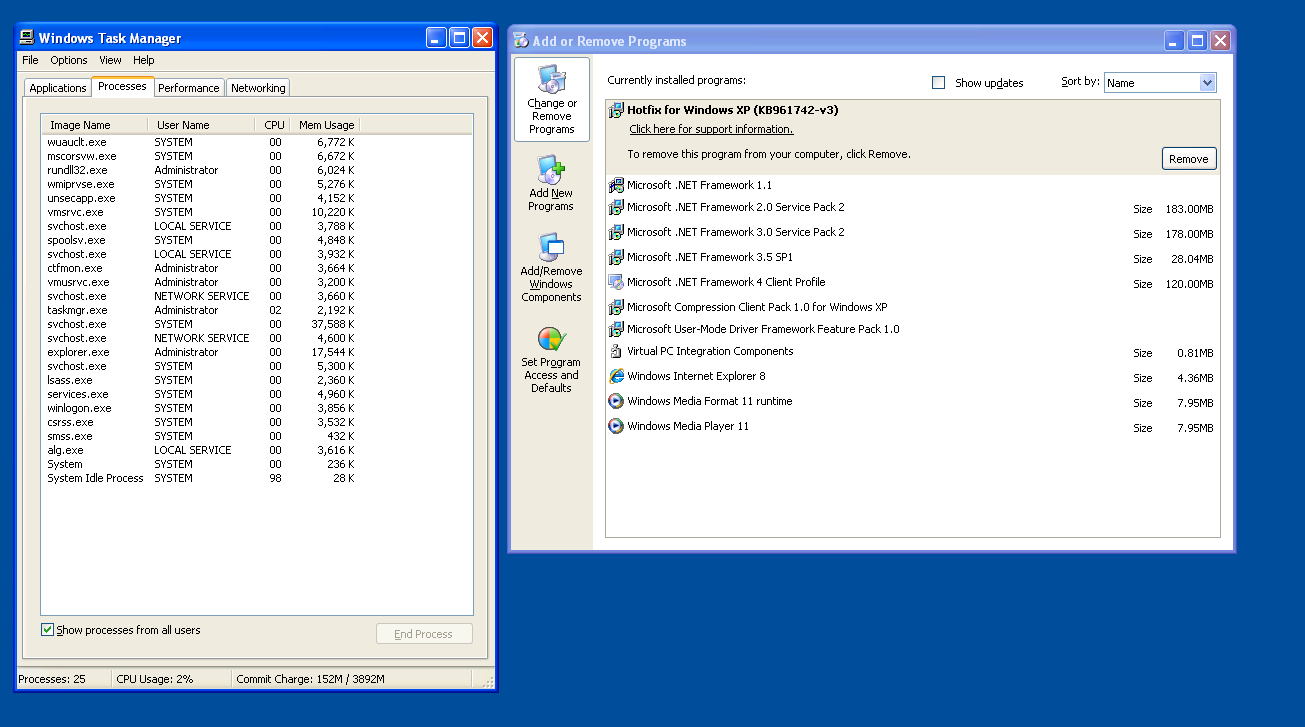
Task: Click Windows Task Manager title bar icon
Action: click(27, 38)
